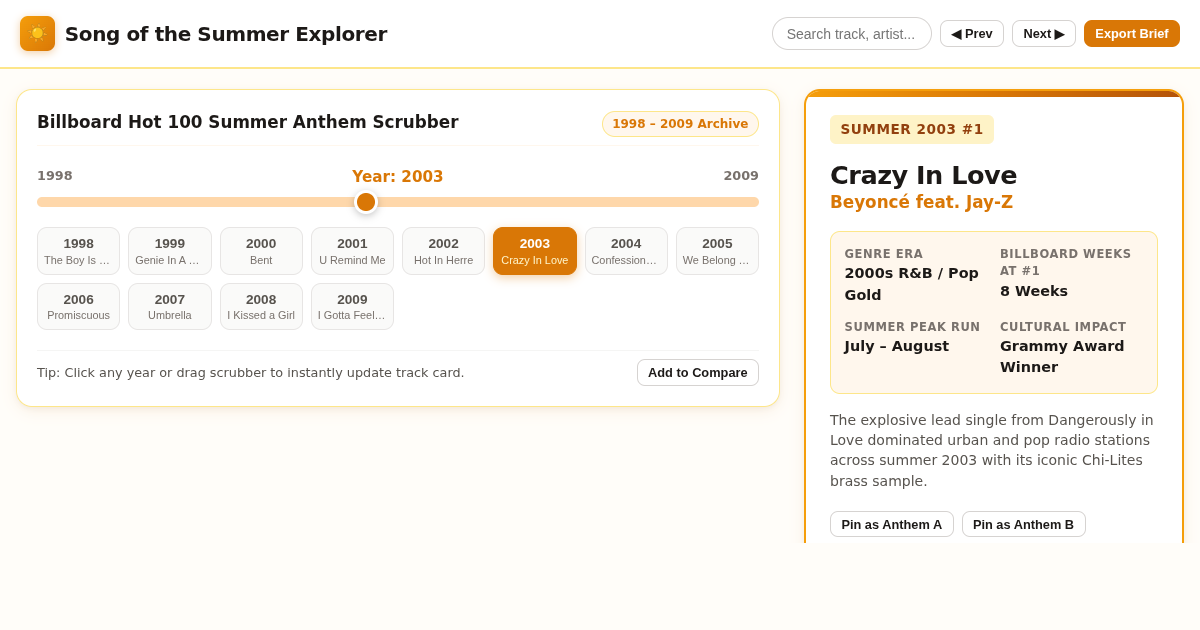Pick the 2008 I Kissed a Girl chip
Screen dimensions: 1200x630
[261, 307]
